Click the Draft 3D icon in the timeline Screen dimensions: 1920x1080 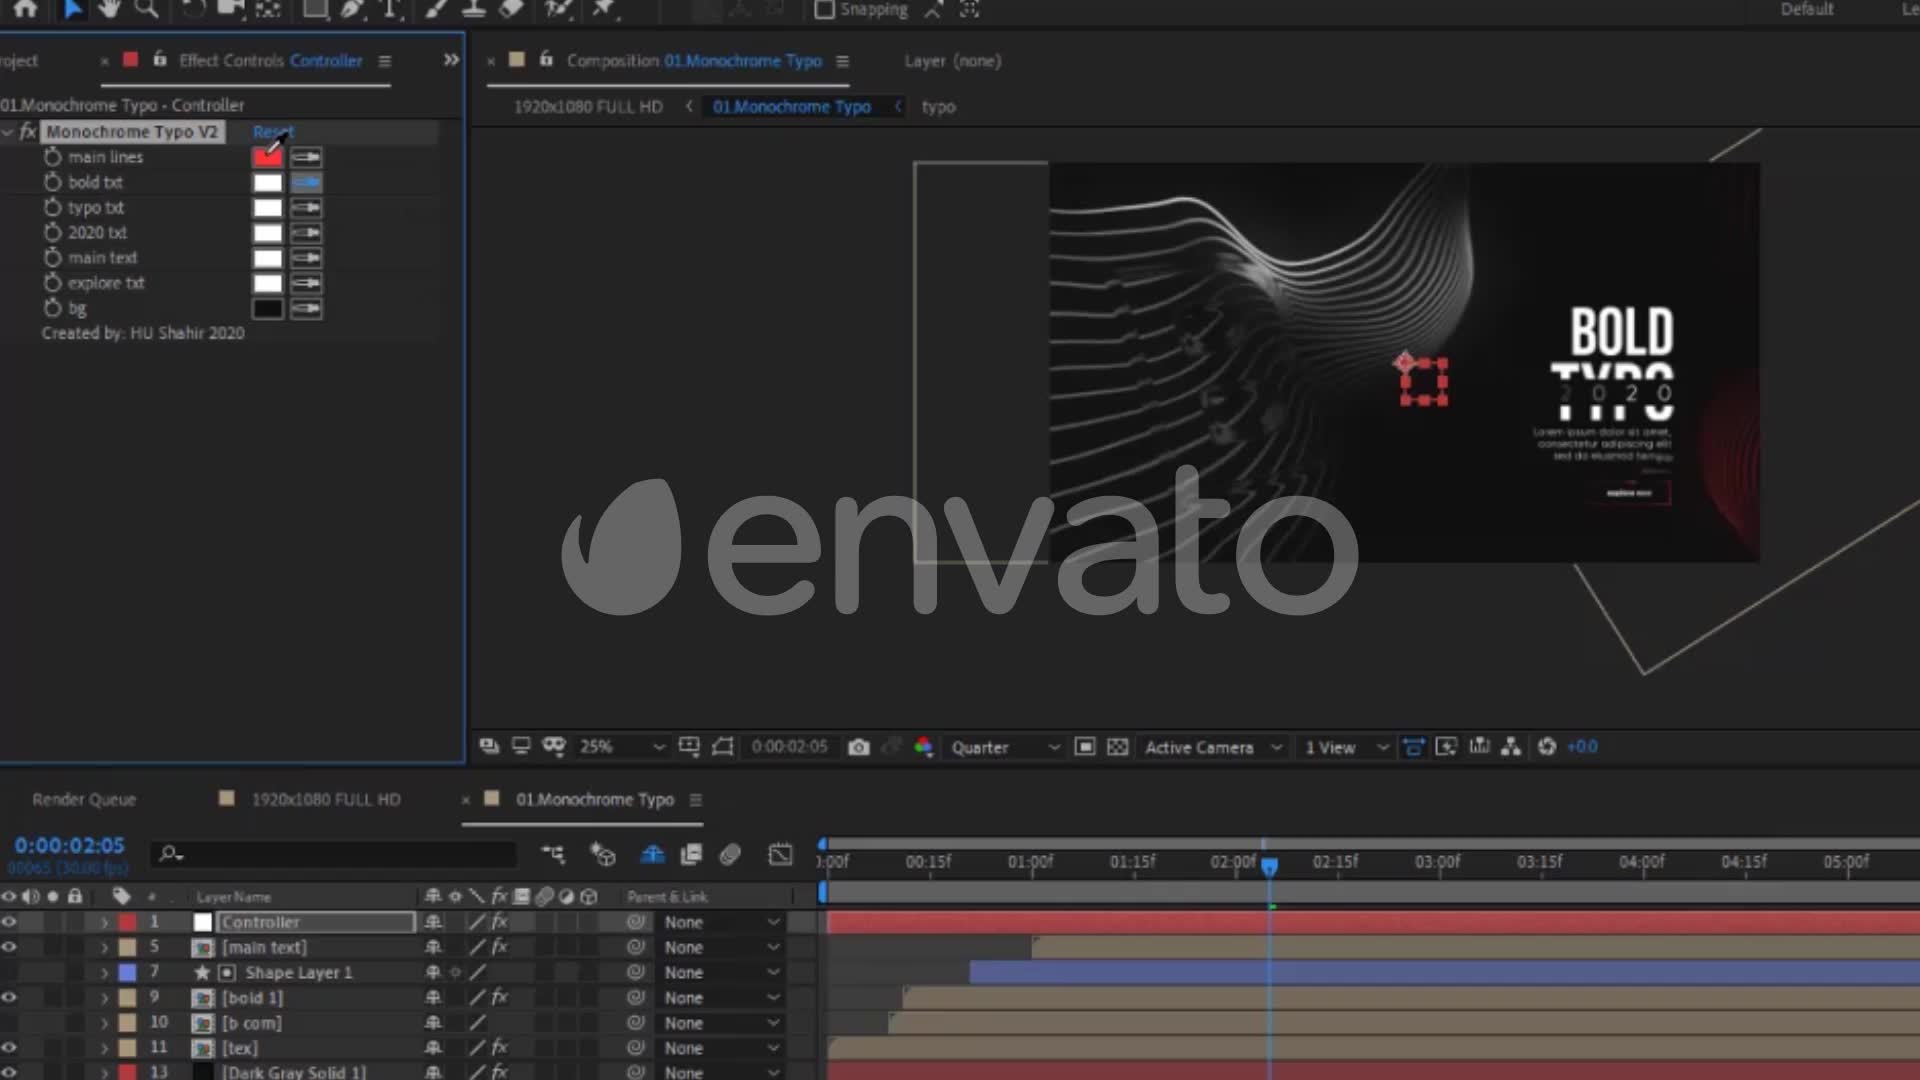(603, 854)
